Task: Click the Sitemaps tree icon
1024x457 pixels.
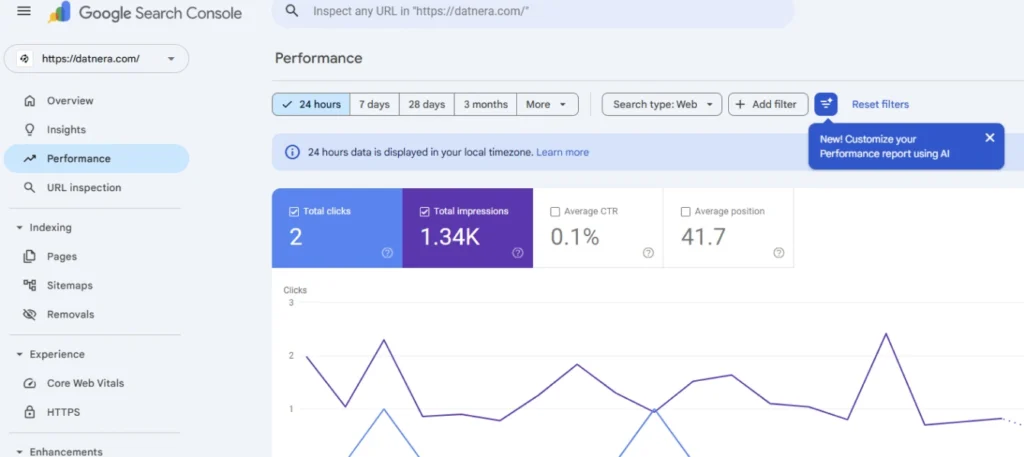Action: pyautogui.click(x=29, y=285)
